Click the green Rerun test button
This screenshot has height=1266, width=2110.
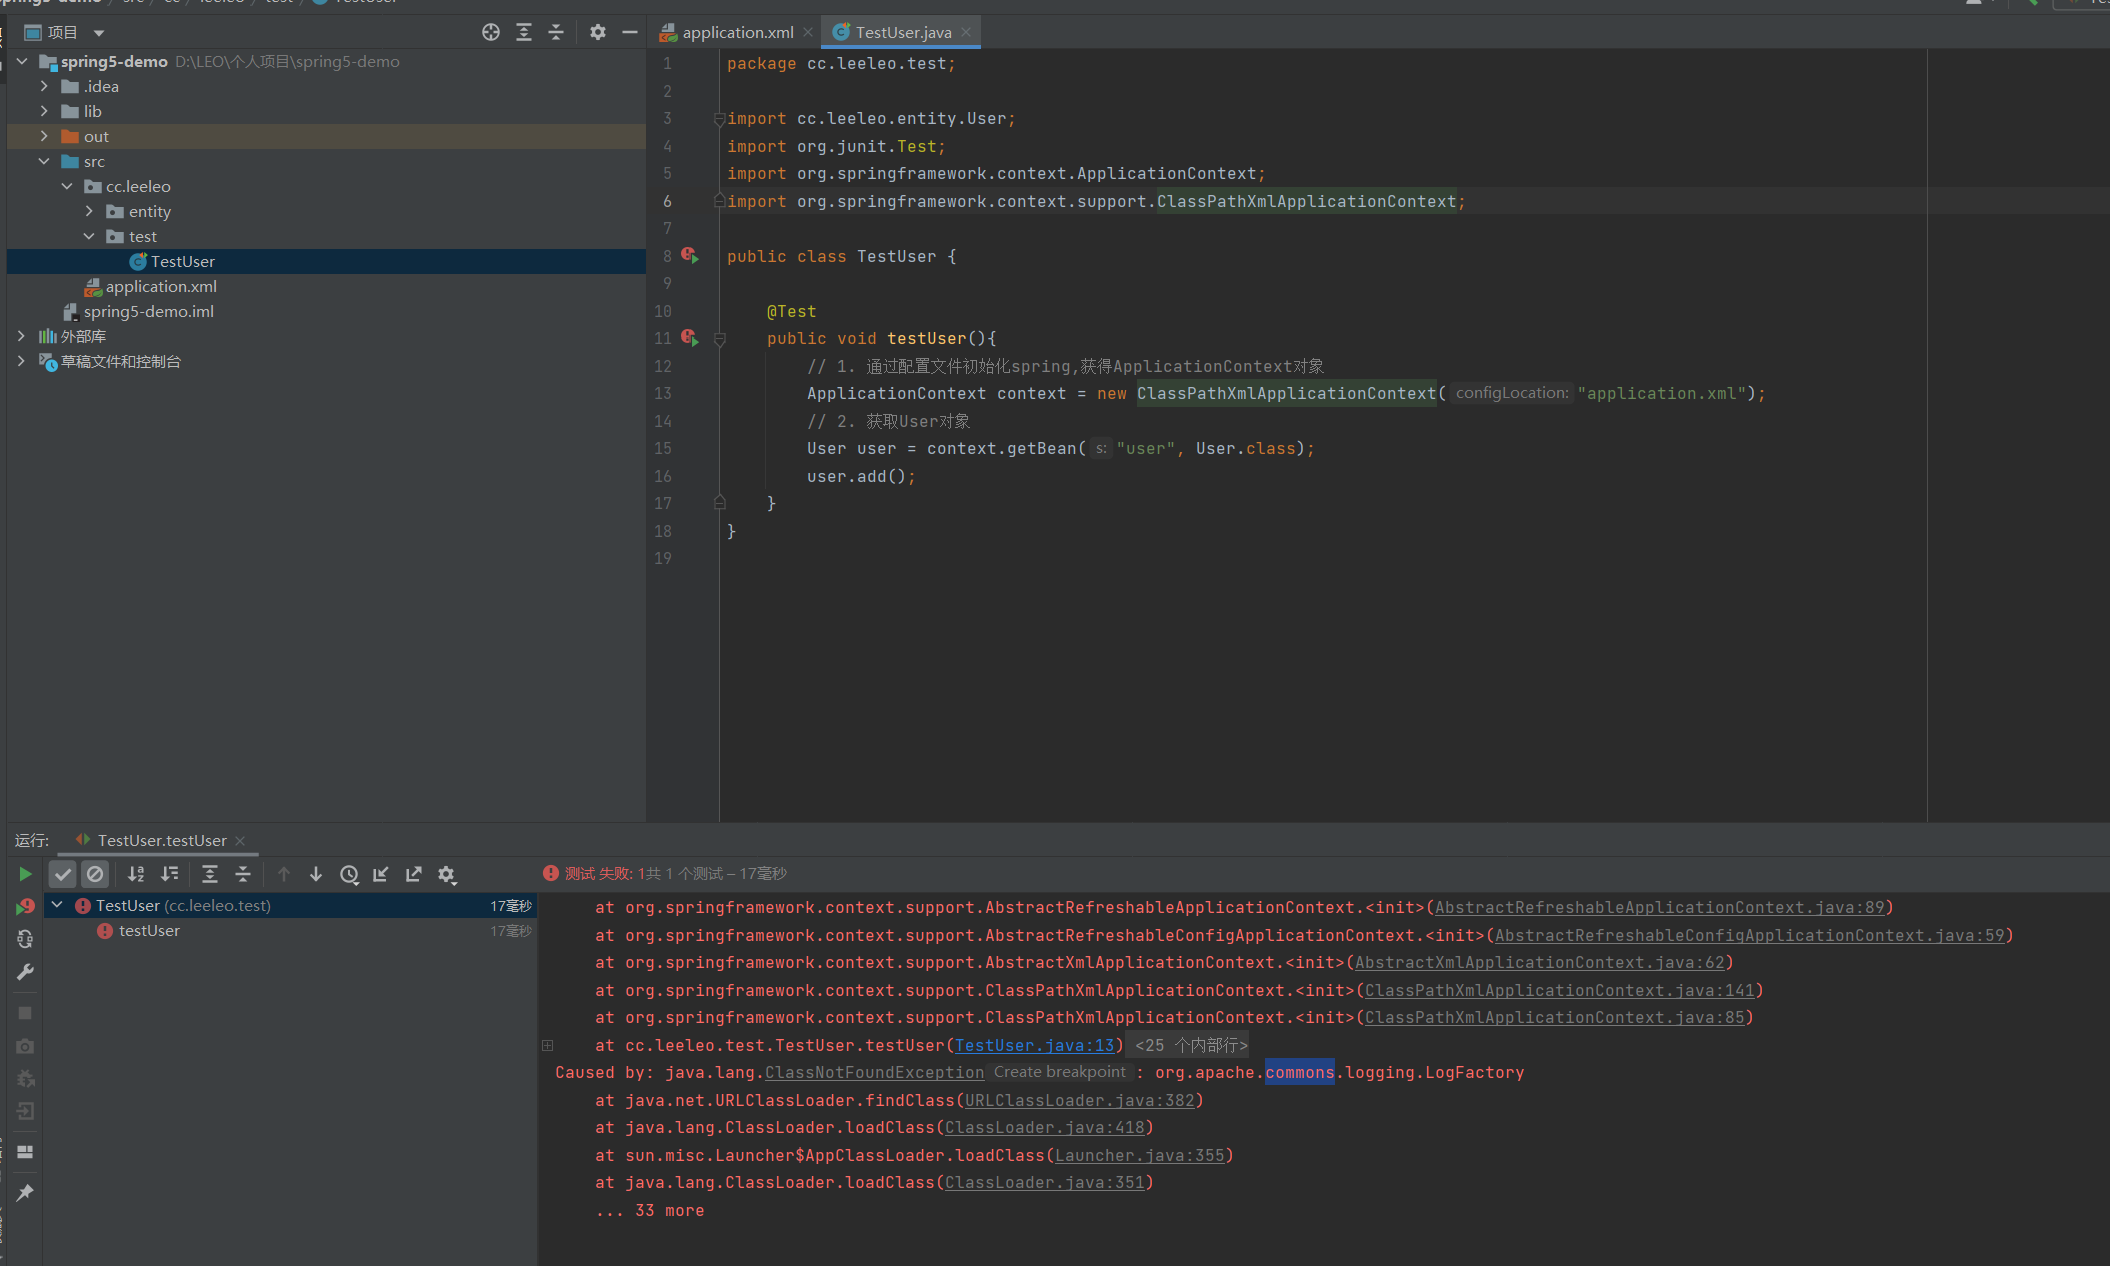point(25,874)
